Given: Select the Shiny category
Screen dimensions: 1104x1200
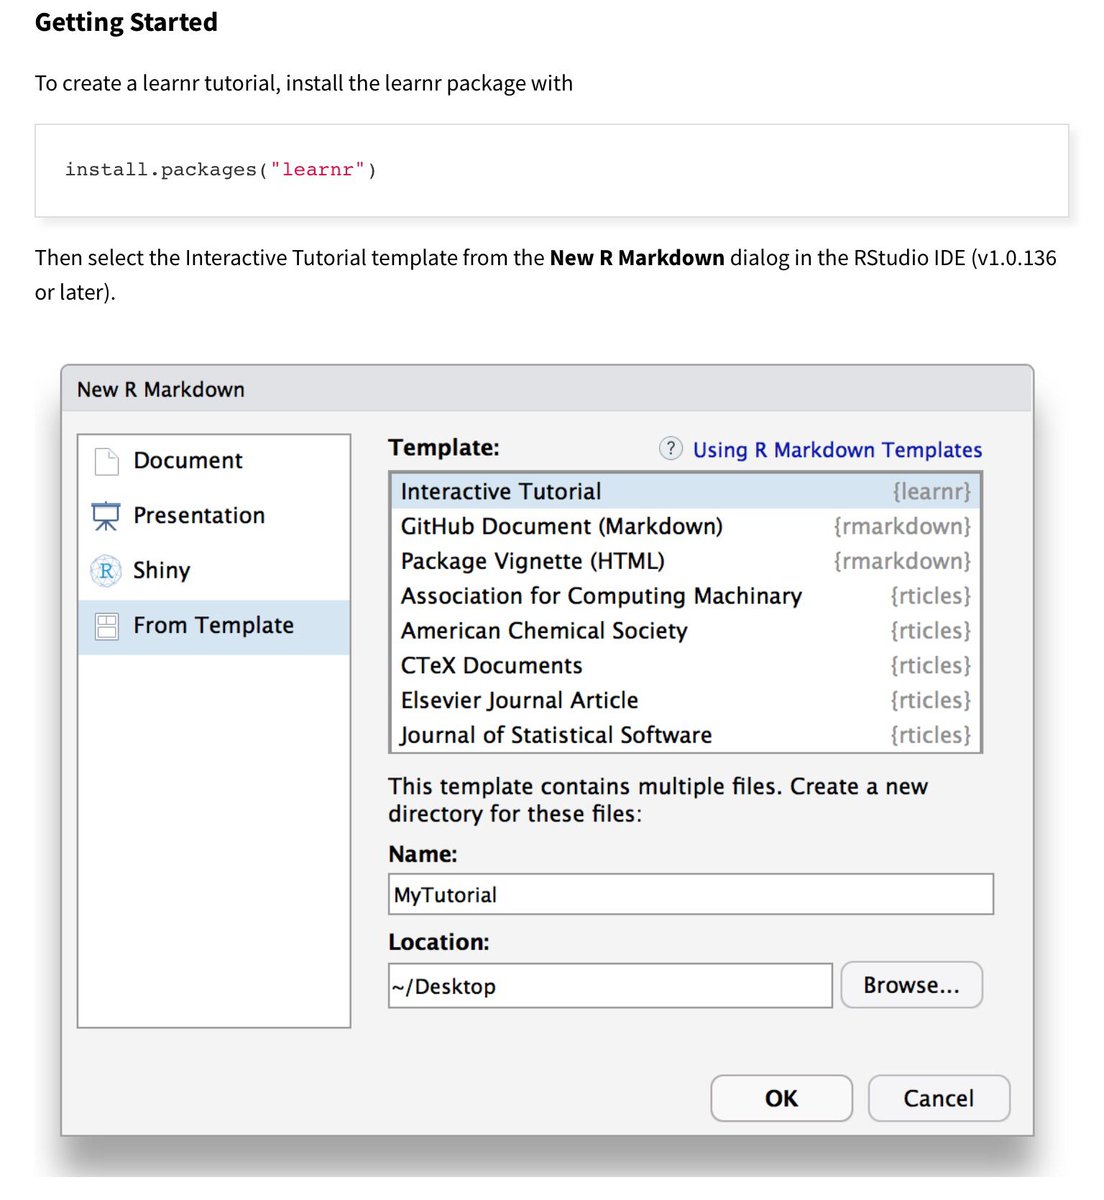Looking at the screenshot, I should point(214,571).
